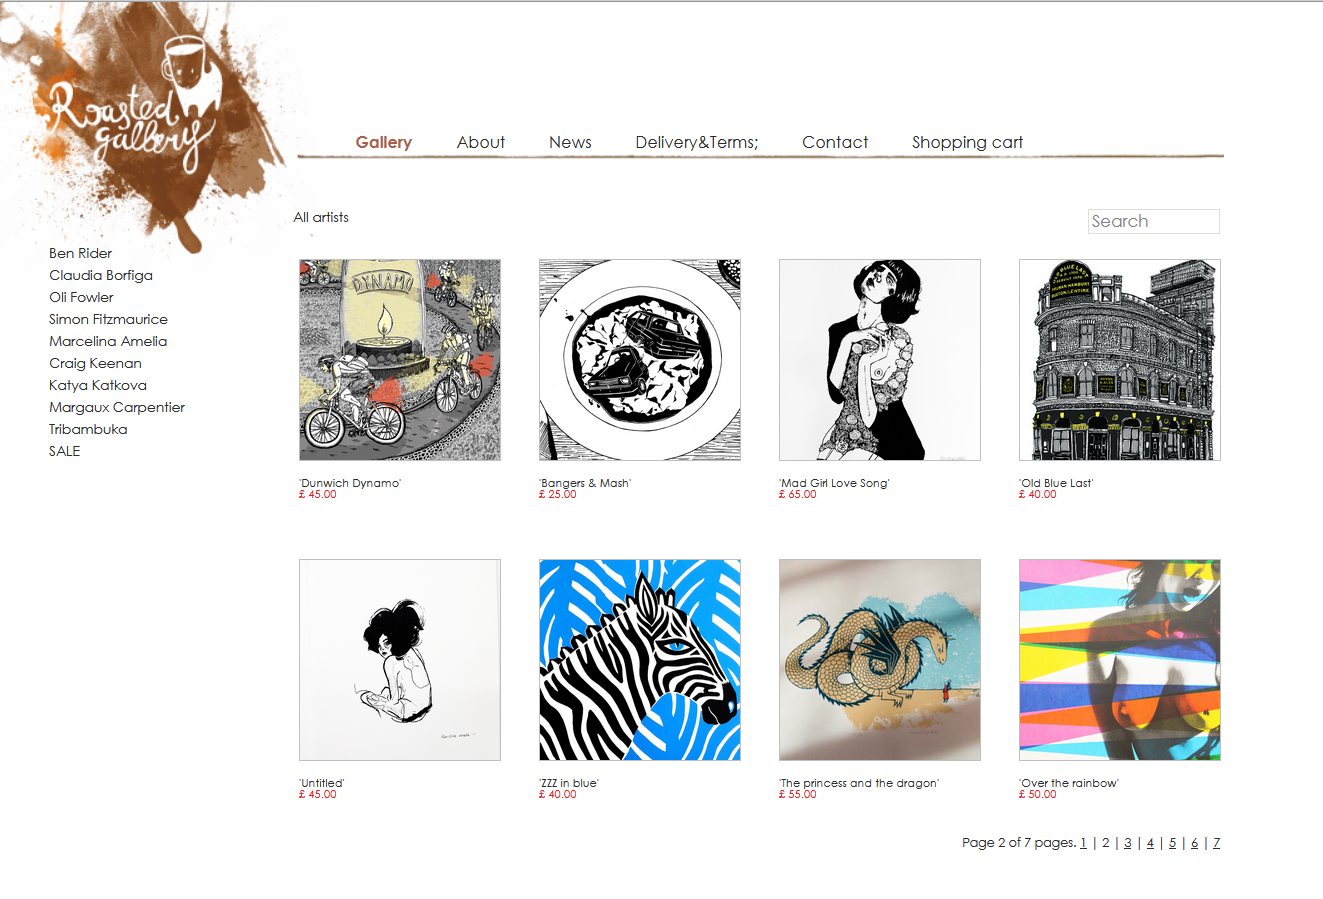Open the 'Untitled' sketch thumbnail

click(400, 660)
